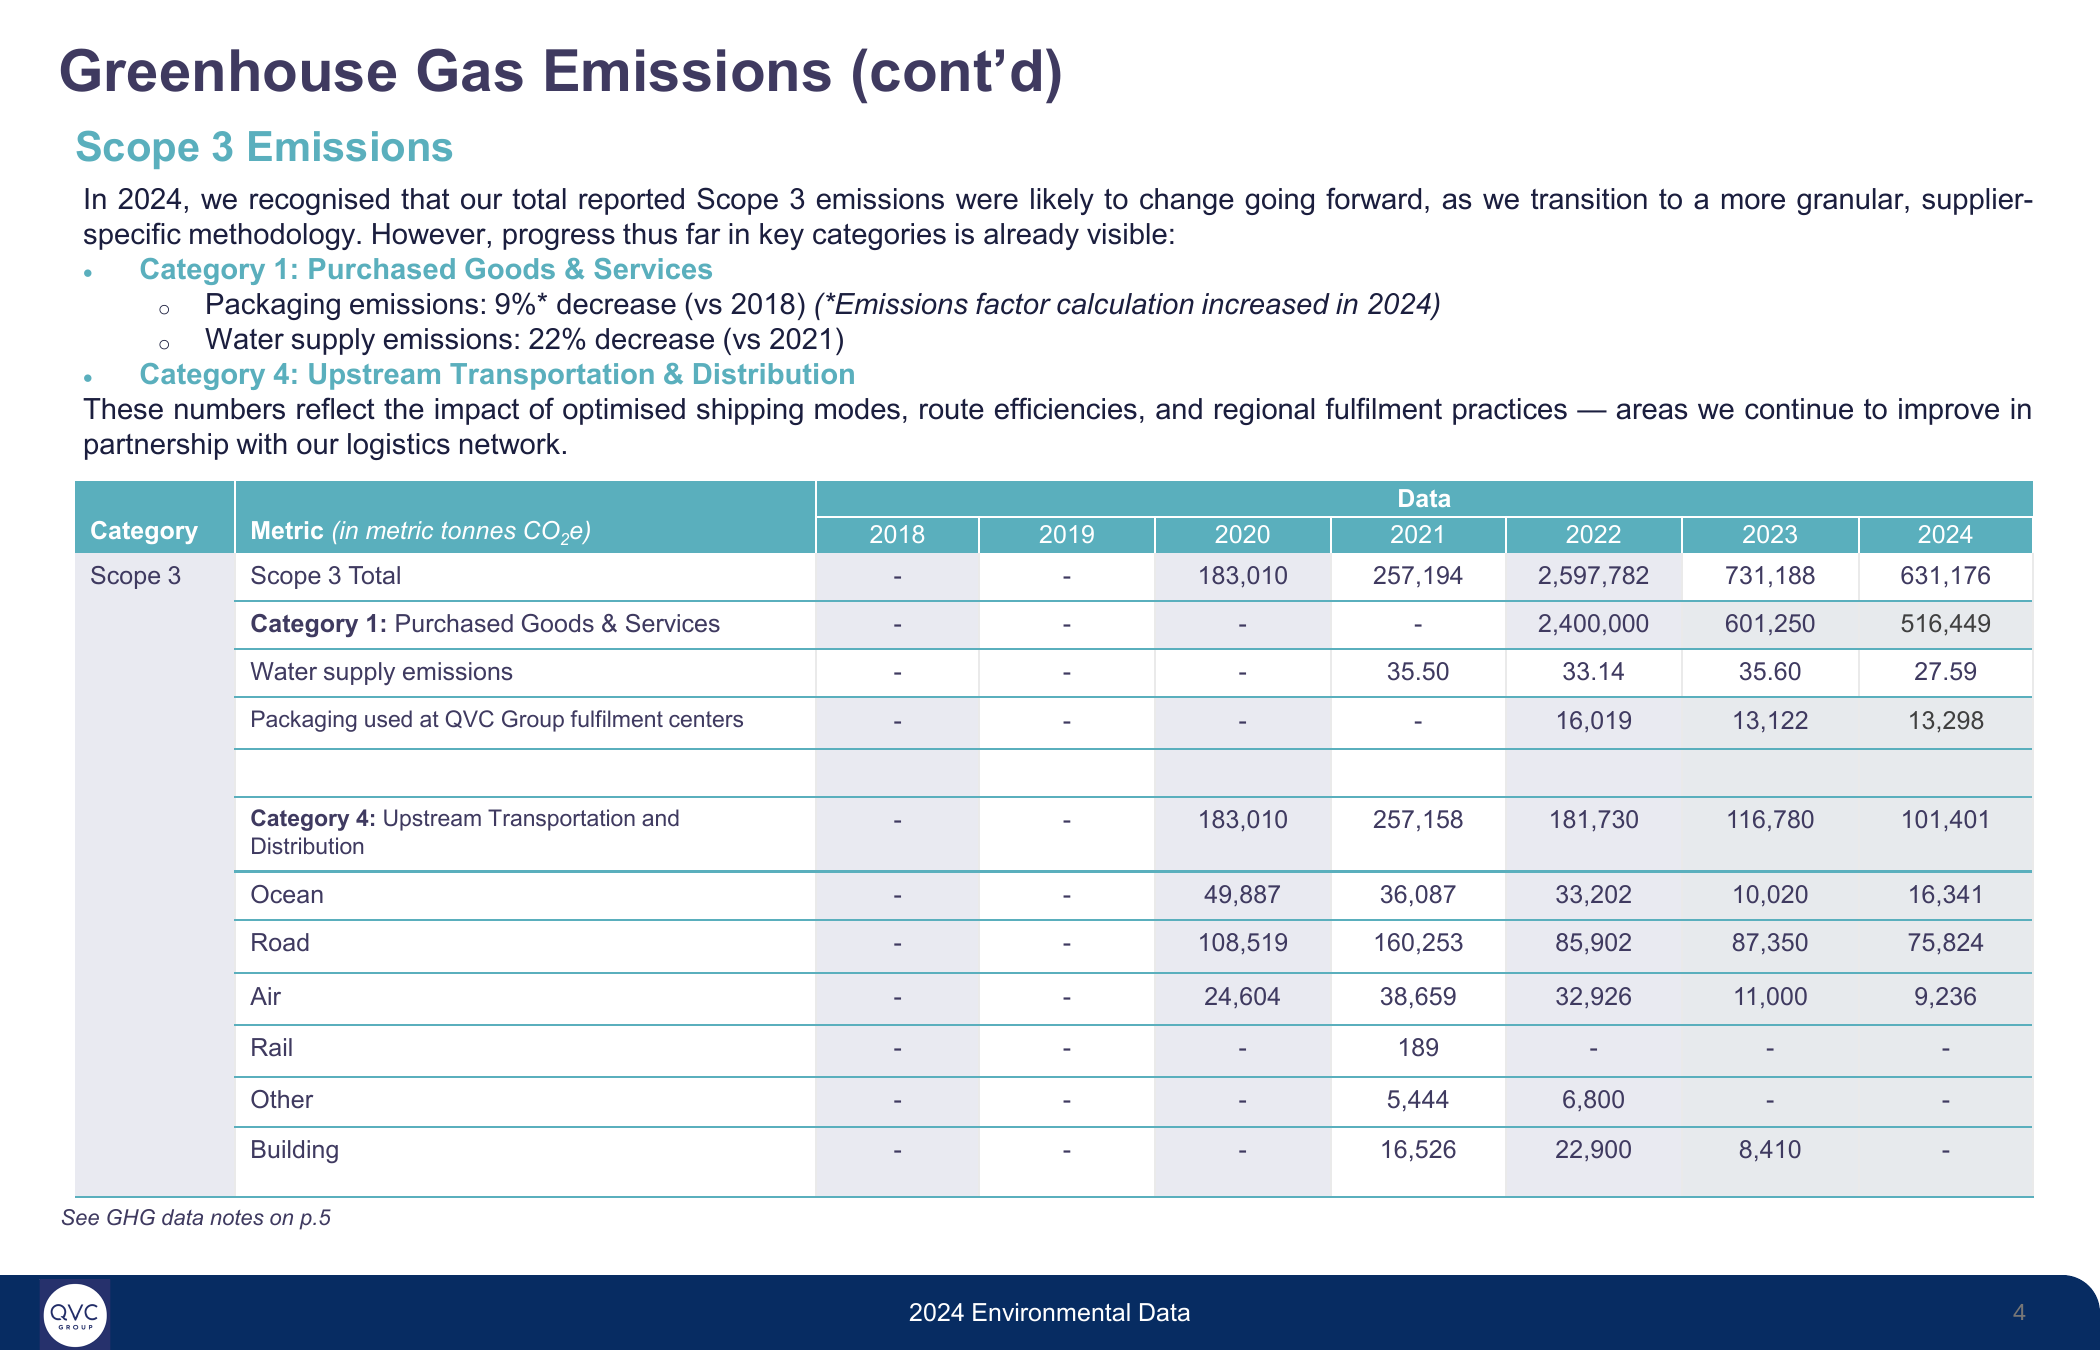
Task: Click the 'Category 4: Upstream Transportation and Distribution' row label
Action: click(x=465, y=832)
